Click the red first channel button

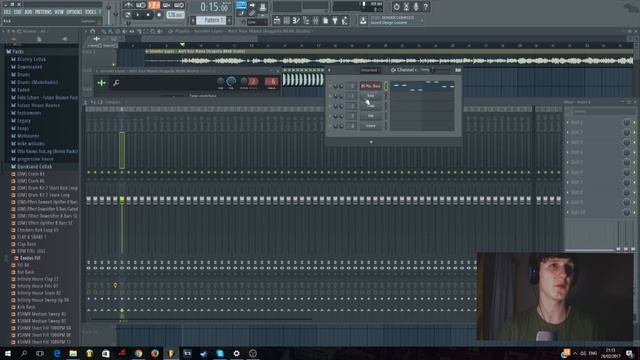tap(371, 86)
